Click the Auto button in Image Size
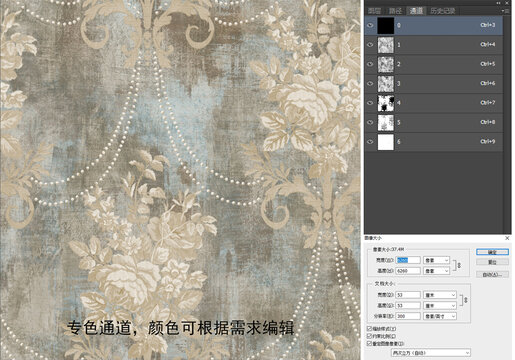The width and height of the screenshot is (515, 360). click(x=492, y=275)
